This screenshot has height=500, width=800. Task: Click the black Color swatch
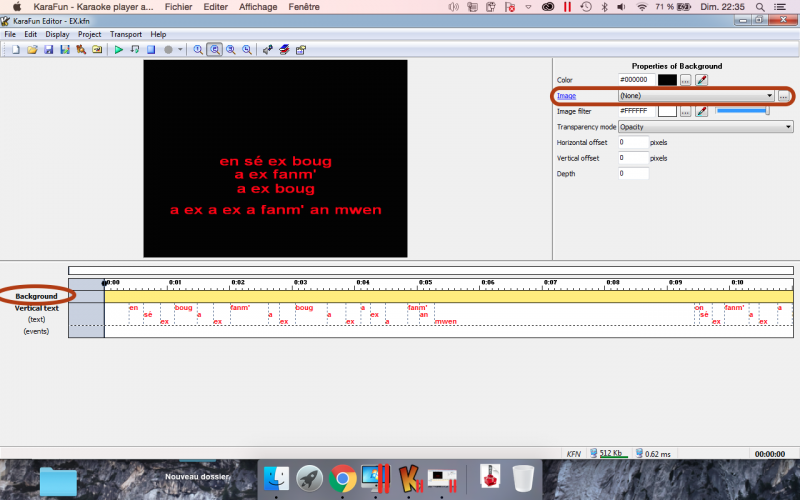[667, 80]
